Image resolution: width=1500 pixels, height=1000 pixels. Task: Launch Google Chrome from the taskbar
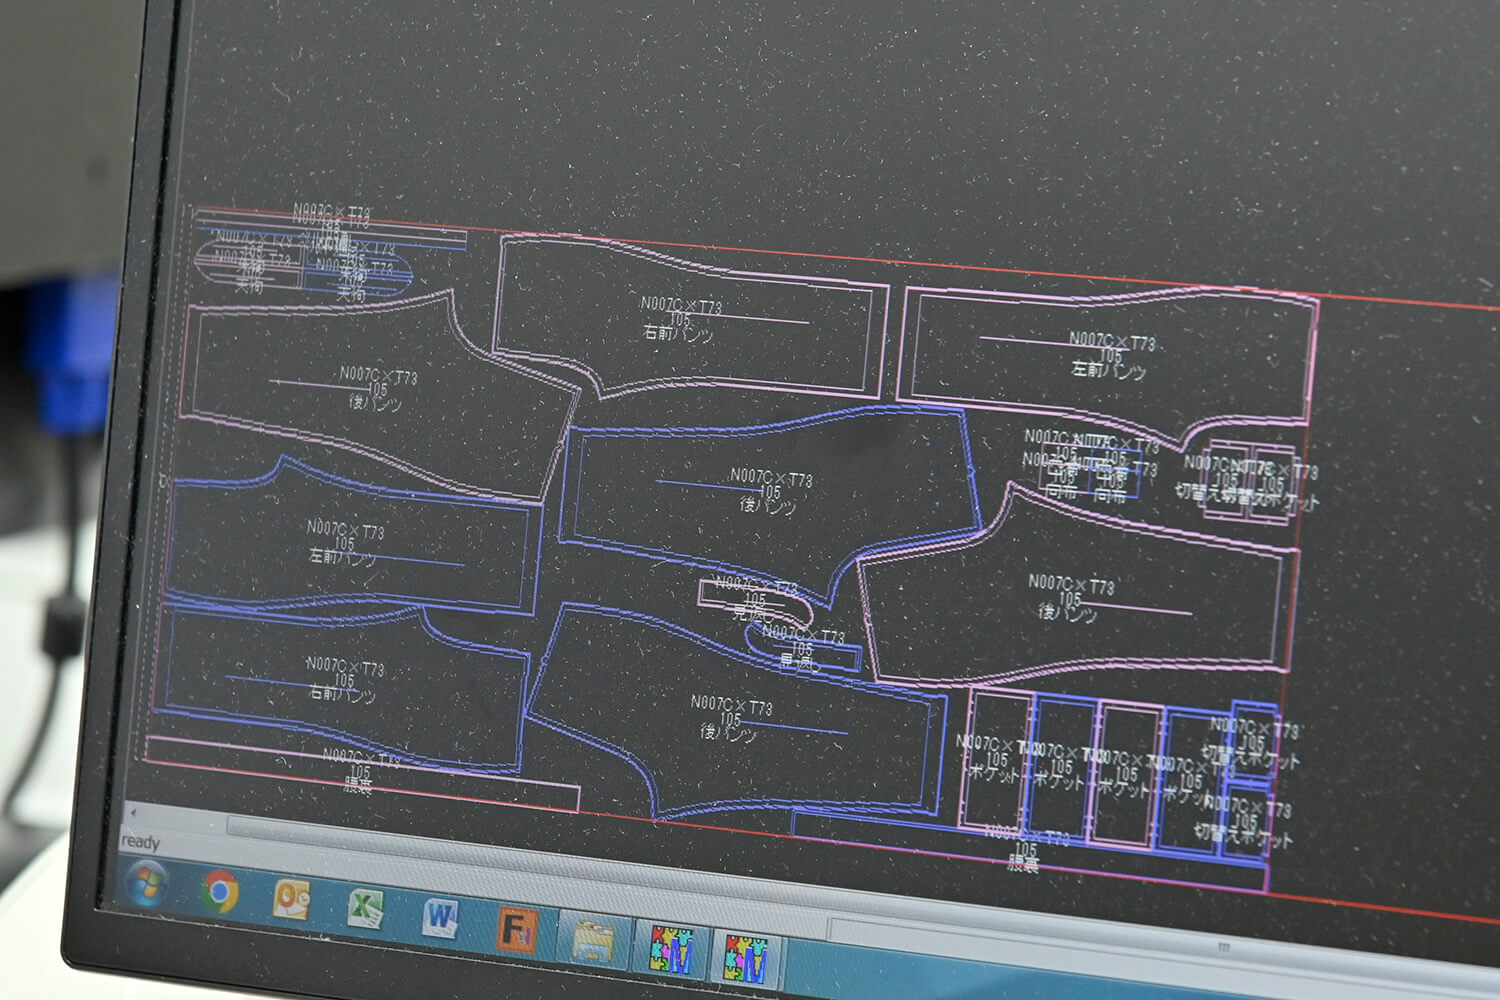click(x=220, y=892)
